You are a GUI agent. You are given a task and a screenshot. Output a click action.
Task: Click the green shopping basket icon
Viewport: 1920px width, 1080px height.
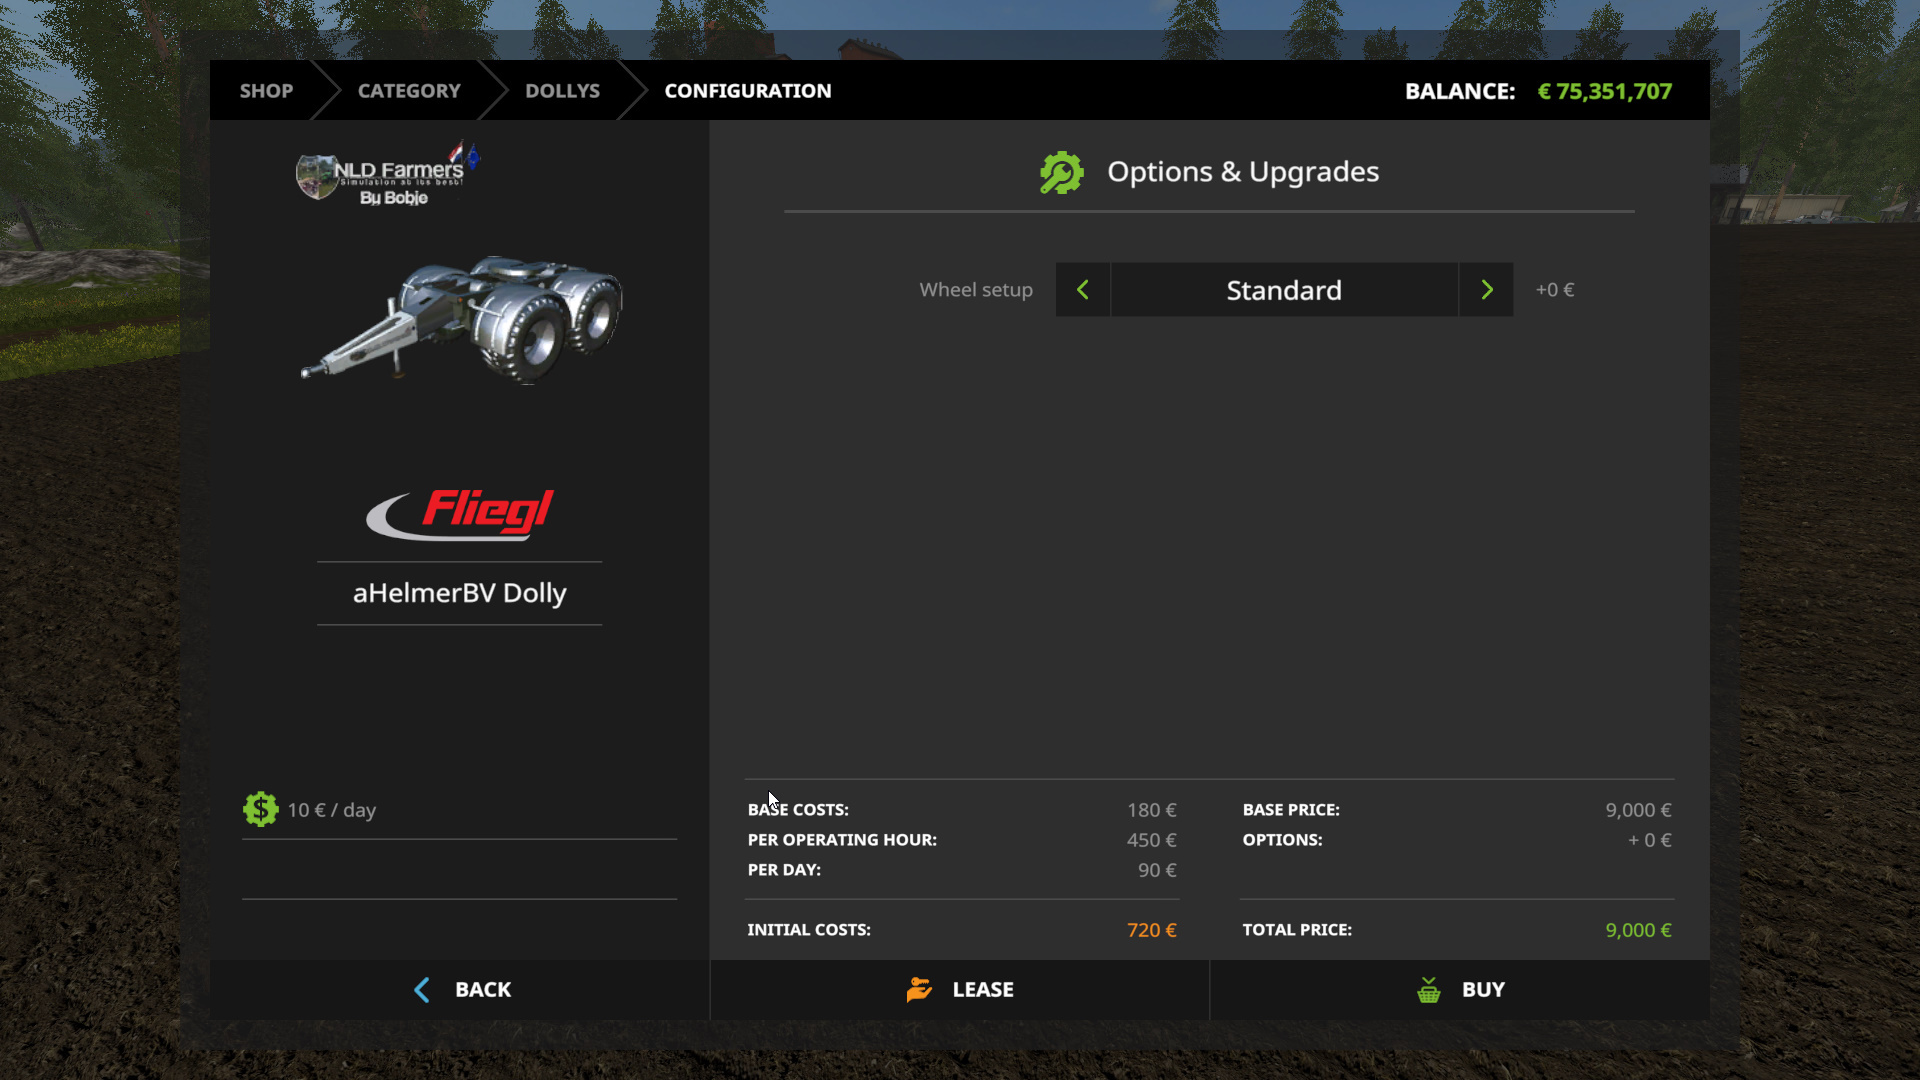pyautogui.click(x=1428, y=990)
